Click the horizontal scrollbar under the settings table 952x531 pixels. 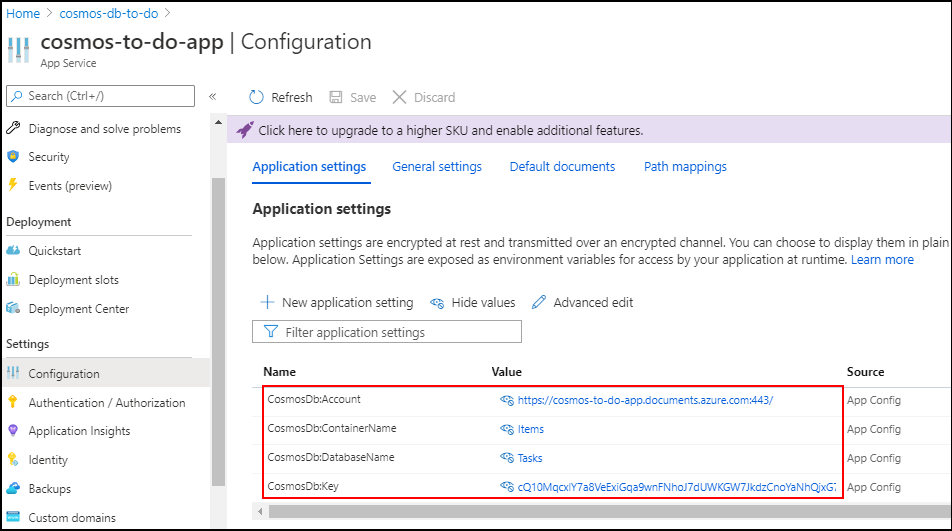click(x=600, y=511)
